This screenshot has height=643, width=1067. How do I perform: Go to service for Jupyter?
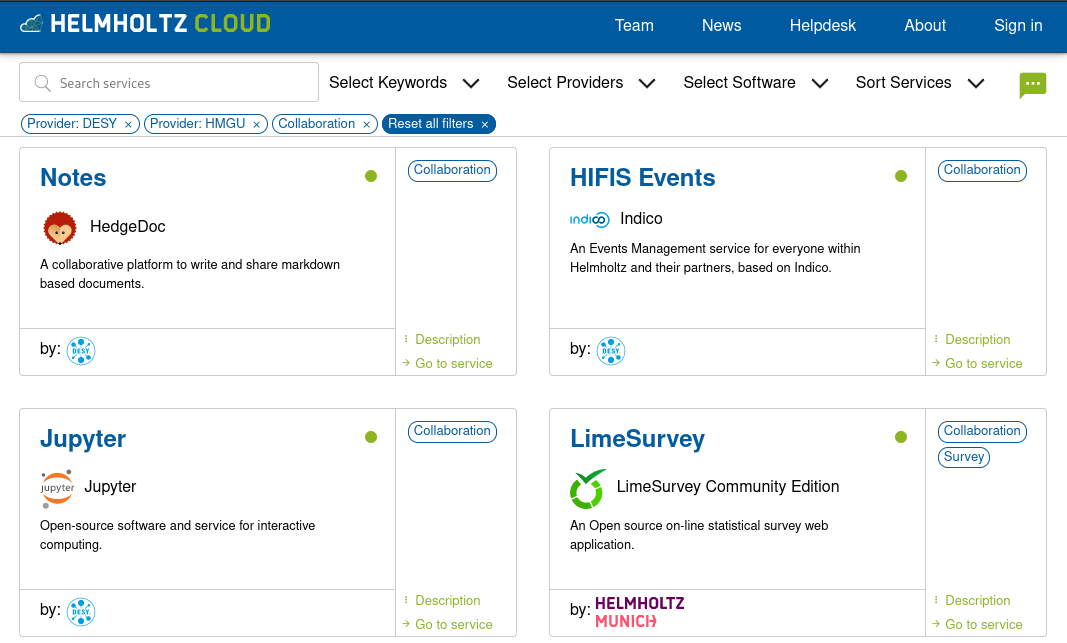click(453, 625)
